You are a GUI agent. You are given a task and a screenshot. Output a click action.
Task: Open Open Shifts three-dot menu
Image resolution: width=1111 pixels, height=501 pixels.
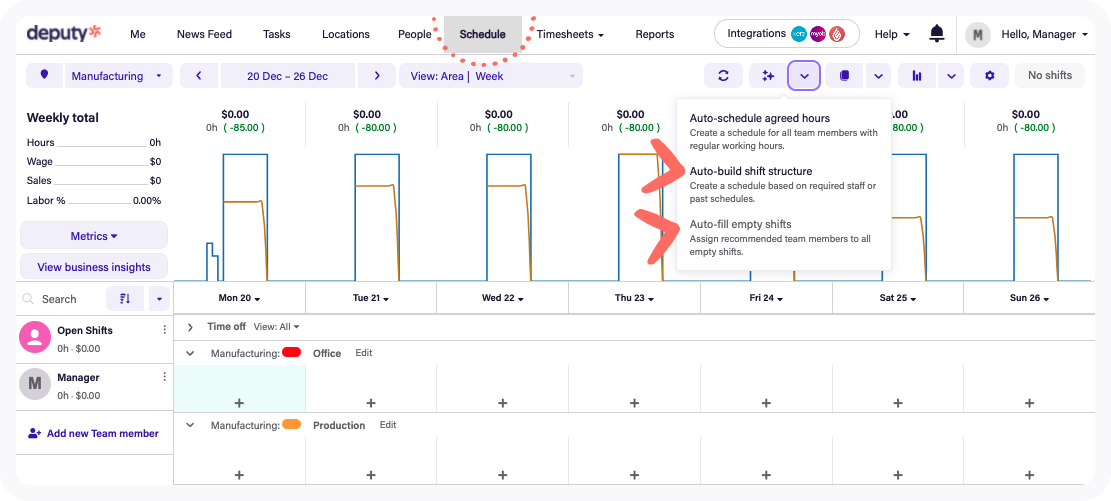click(165, 330)
